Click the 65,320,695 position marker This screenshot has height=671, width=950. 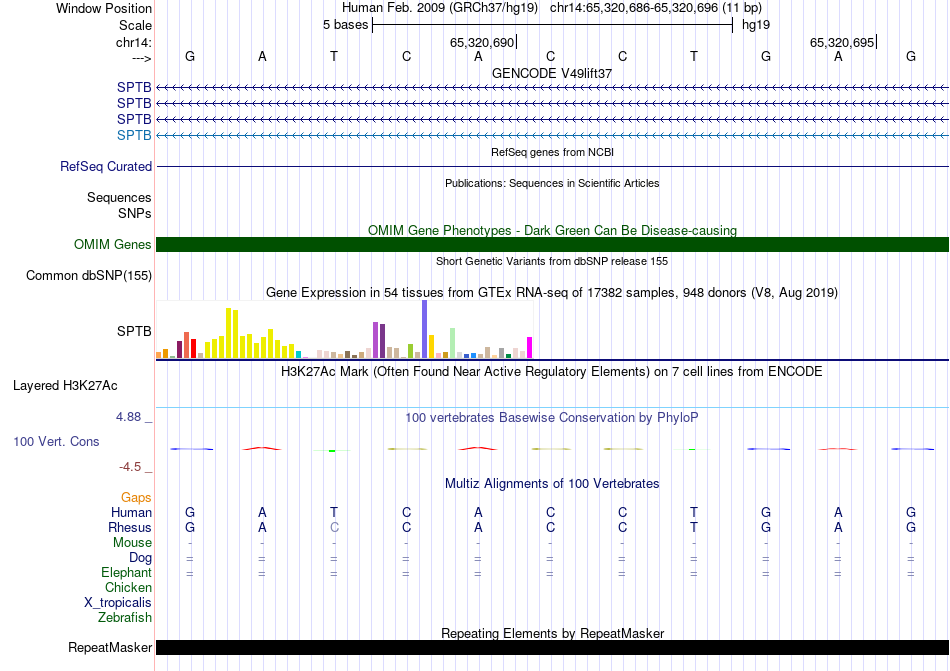842,42
